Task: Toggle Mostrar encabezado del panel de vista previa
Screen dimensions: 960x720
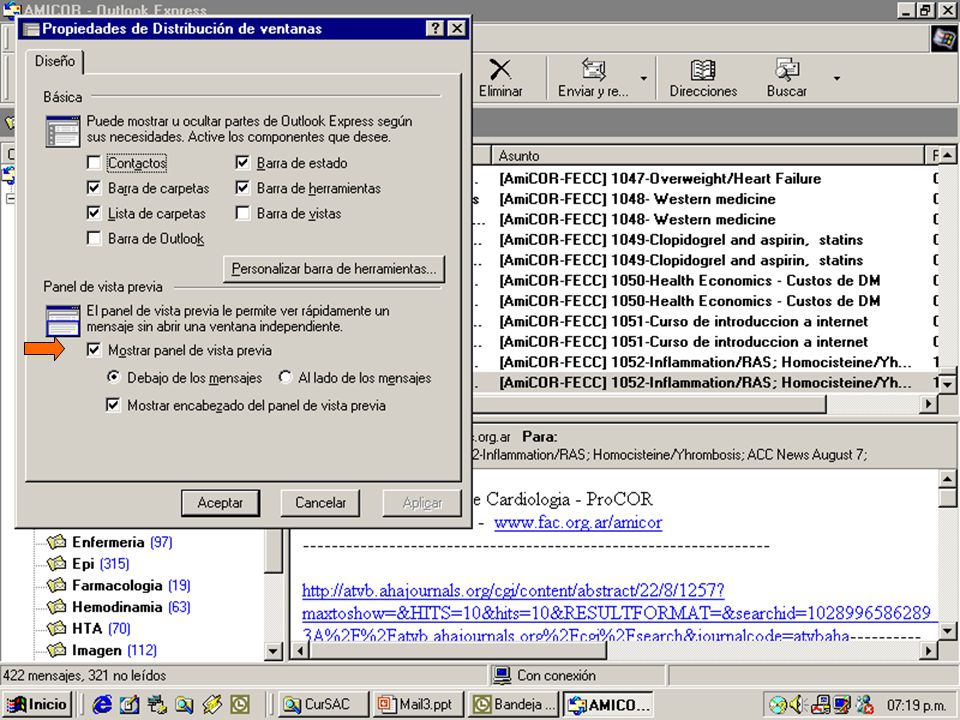Action: (x=113, y=405)
